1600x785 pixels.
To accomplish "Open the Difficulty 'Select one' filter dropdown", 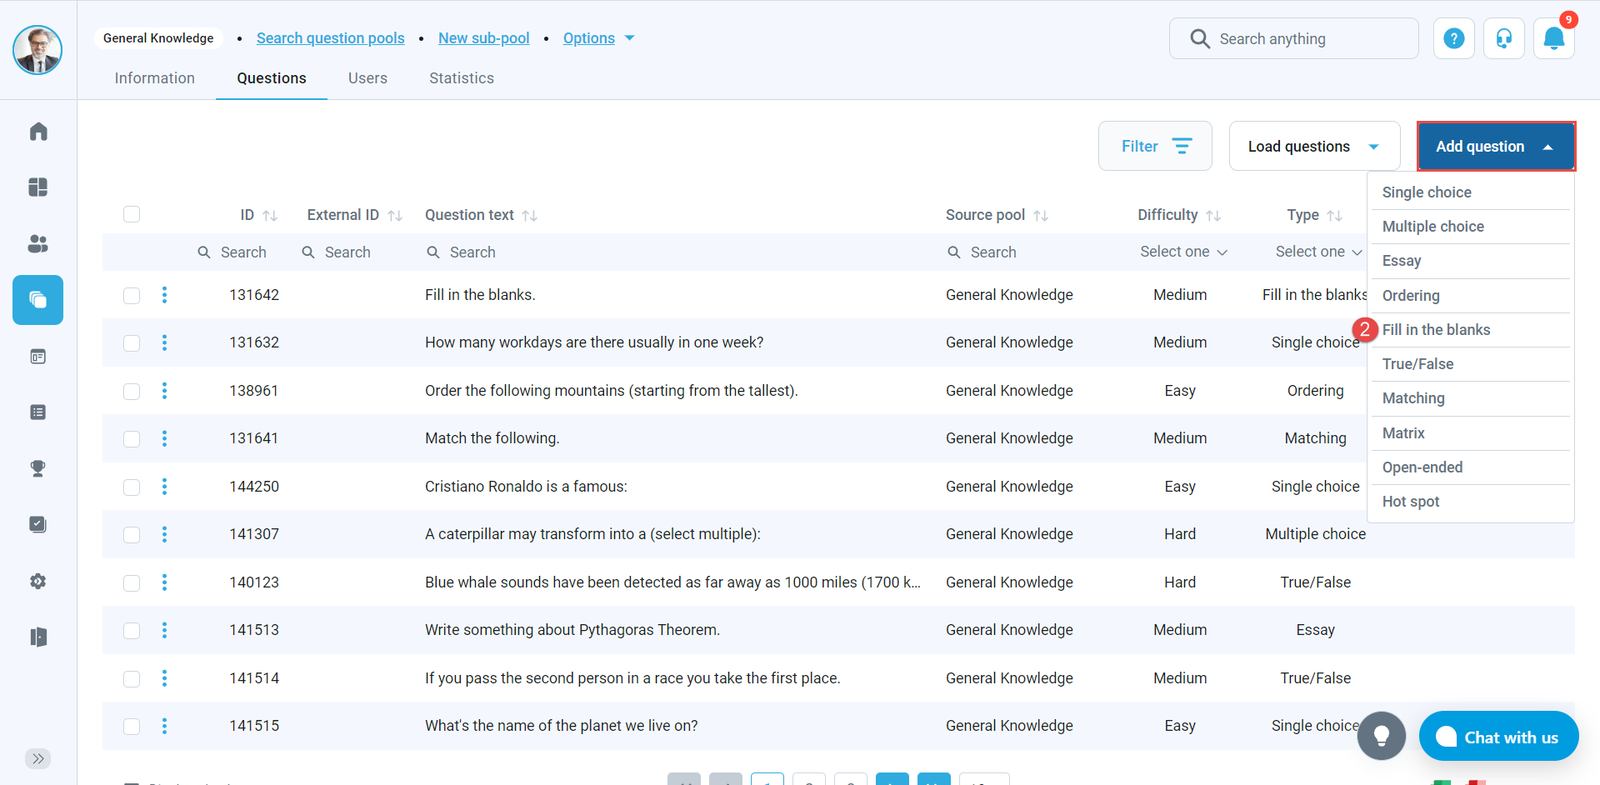I will 1183,252.
